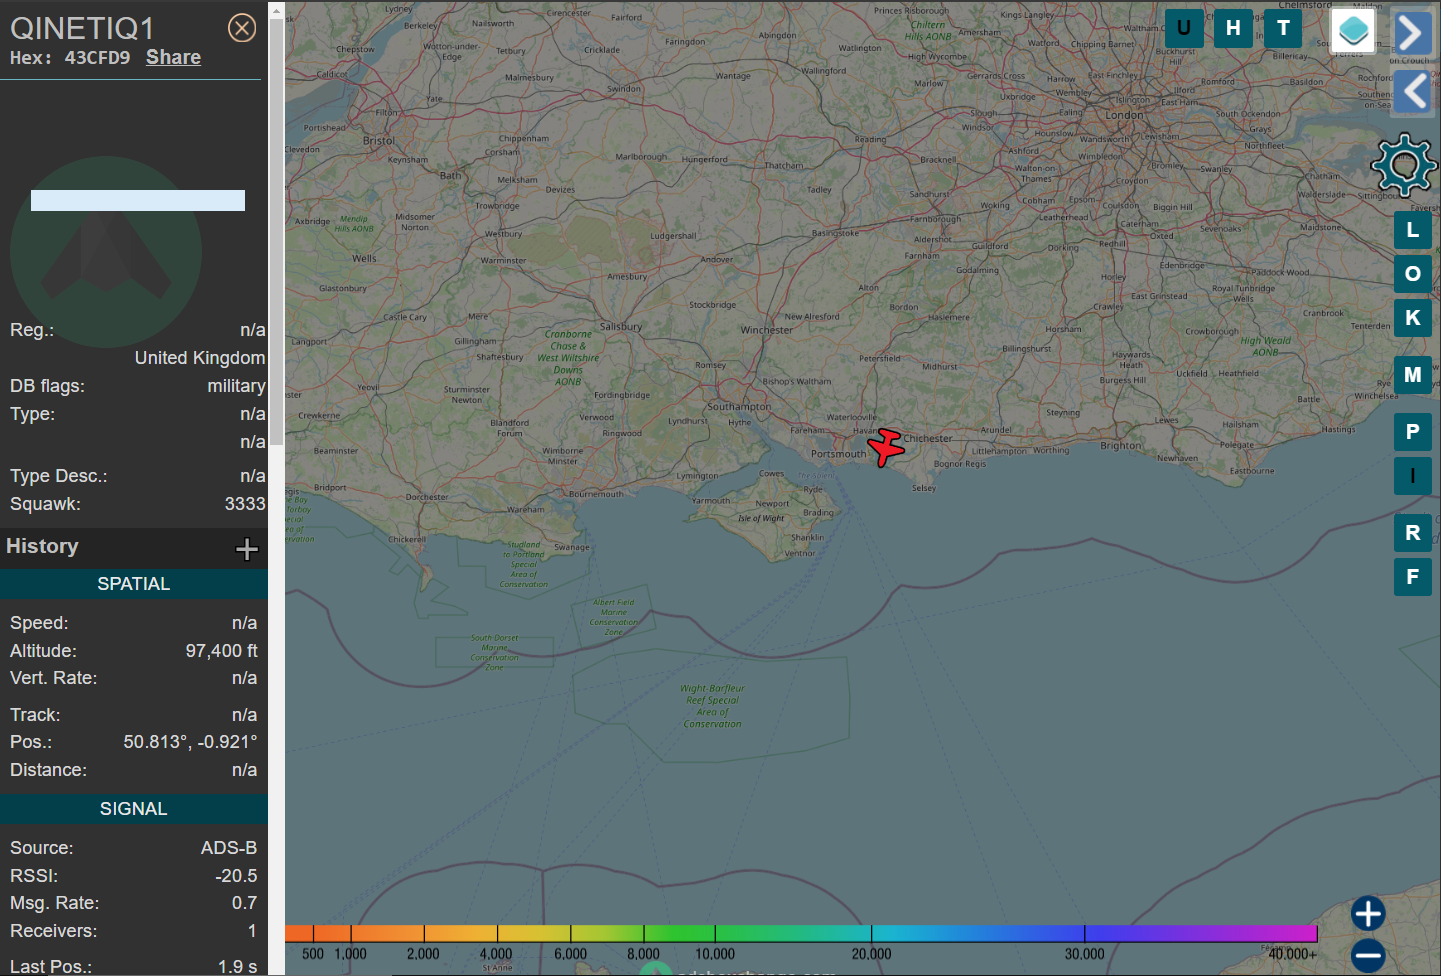Toggle the O map option button

coord(1412,274)
